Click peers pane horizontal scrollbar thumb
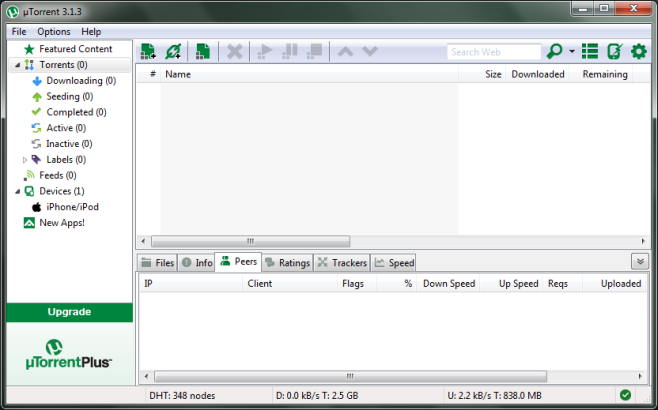Viewport: 658px width, 410px height. tap(350, 376)
